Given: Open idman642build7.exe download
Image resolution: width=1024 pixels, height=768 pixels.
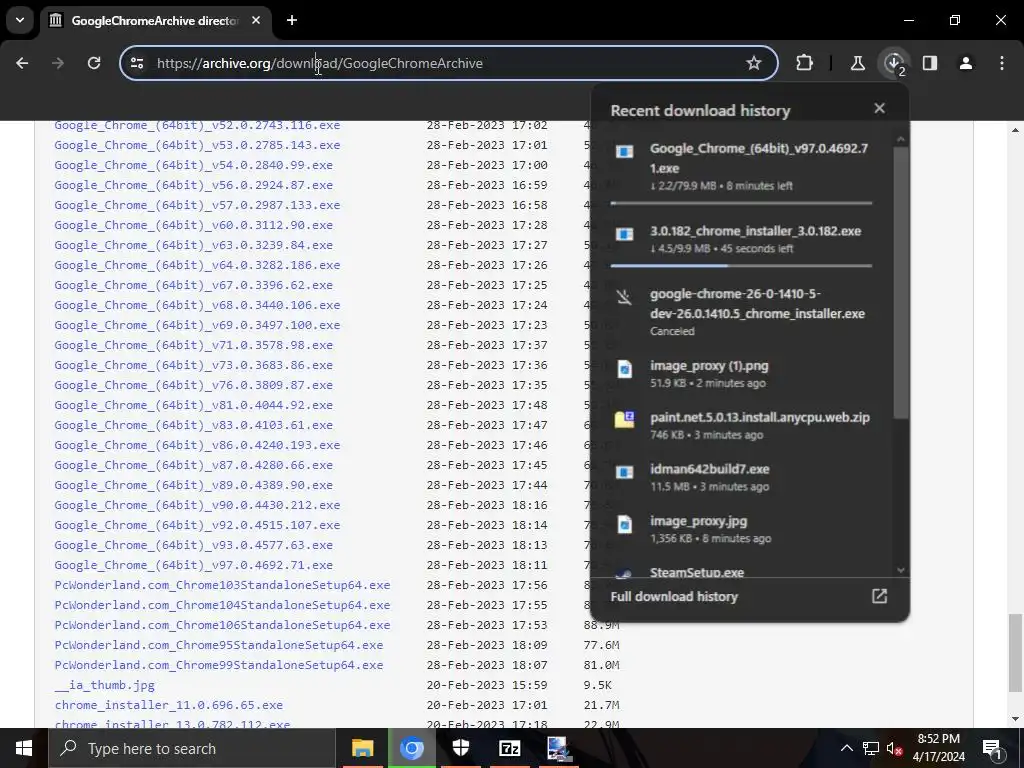Looking at the screenshot, I should (x=741, y=477).
